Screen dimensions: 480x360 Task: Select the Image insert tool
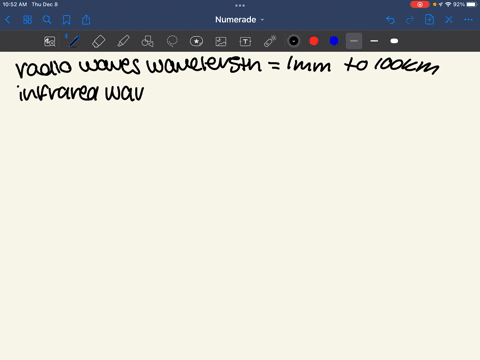pos(221,41)
